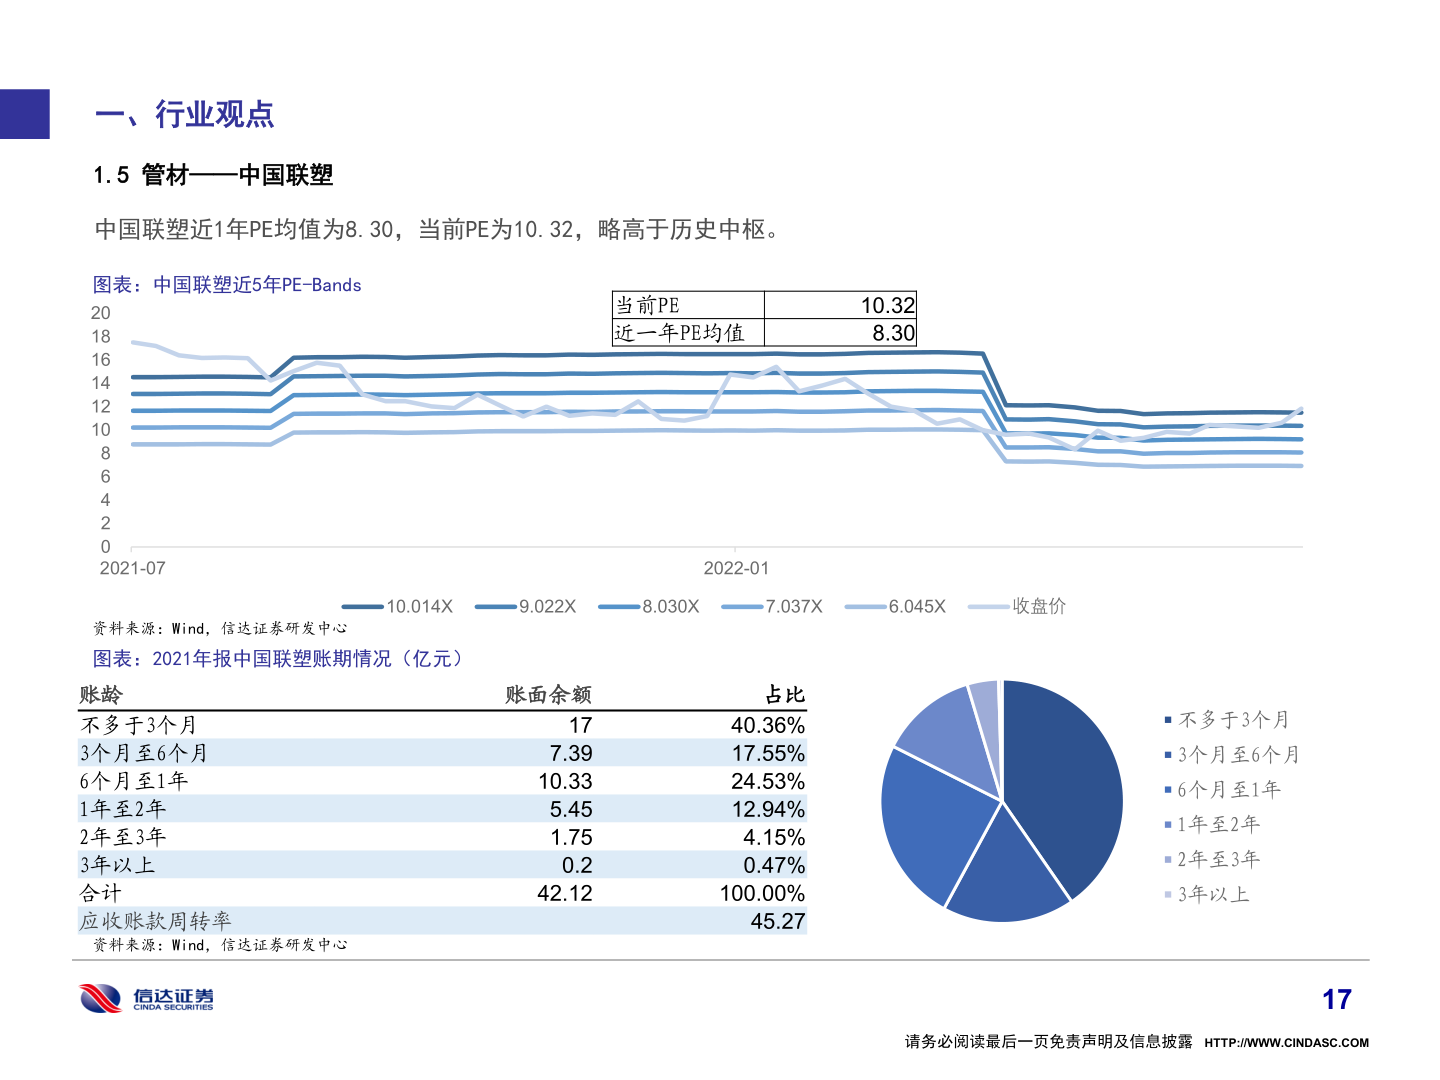Click pie legend entry 3年以上
This screenshot has height=1080, width=1440.
(x=1207, y=895)
